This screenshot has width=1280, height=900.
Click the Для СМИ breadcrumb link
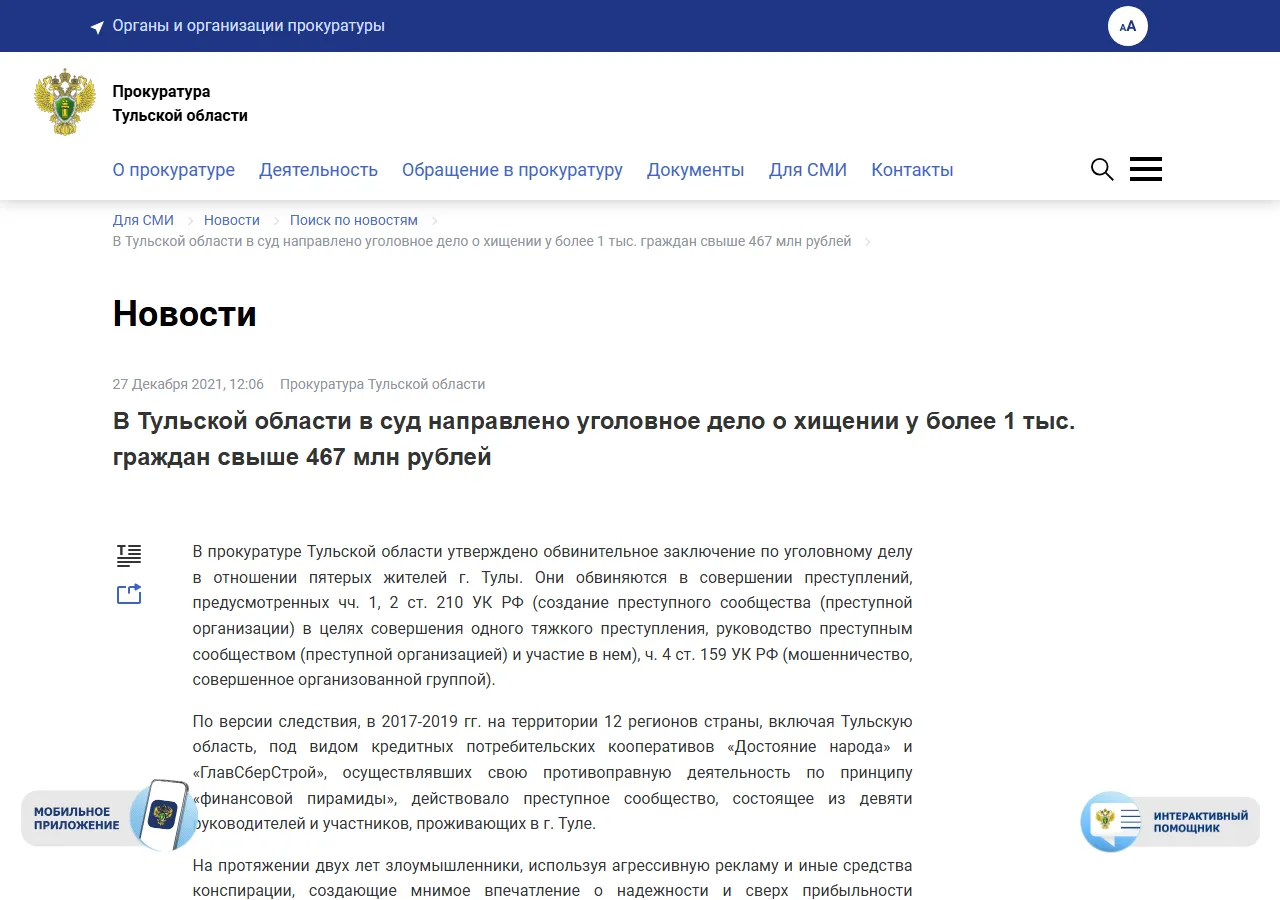(x=143, y=220)
